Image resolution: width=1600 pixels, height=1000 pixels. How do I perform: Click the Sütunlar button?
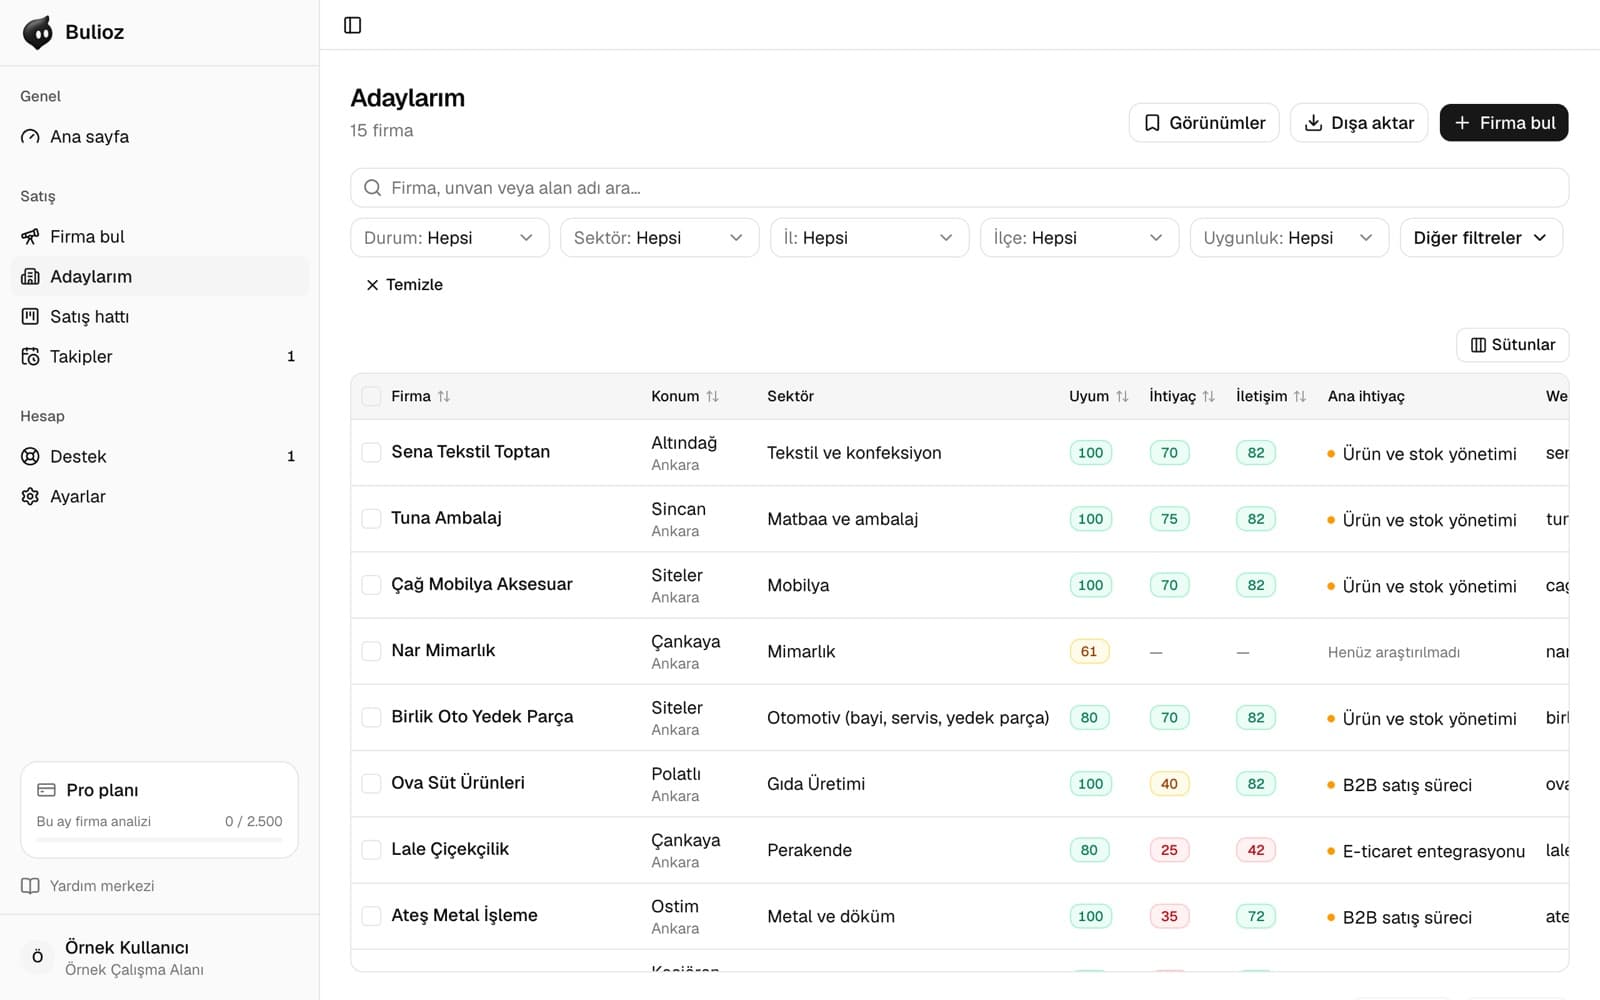tap(1513, 345)
